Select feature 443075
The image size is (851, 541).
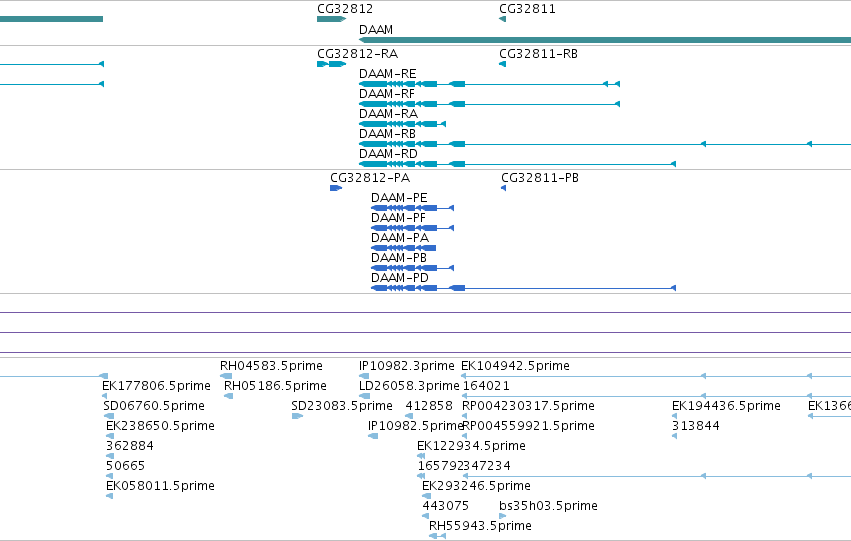pos(446,507)
